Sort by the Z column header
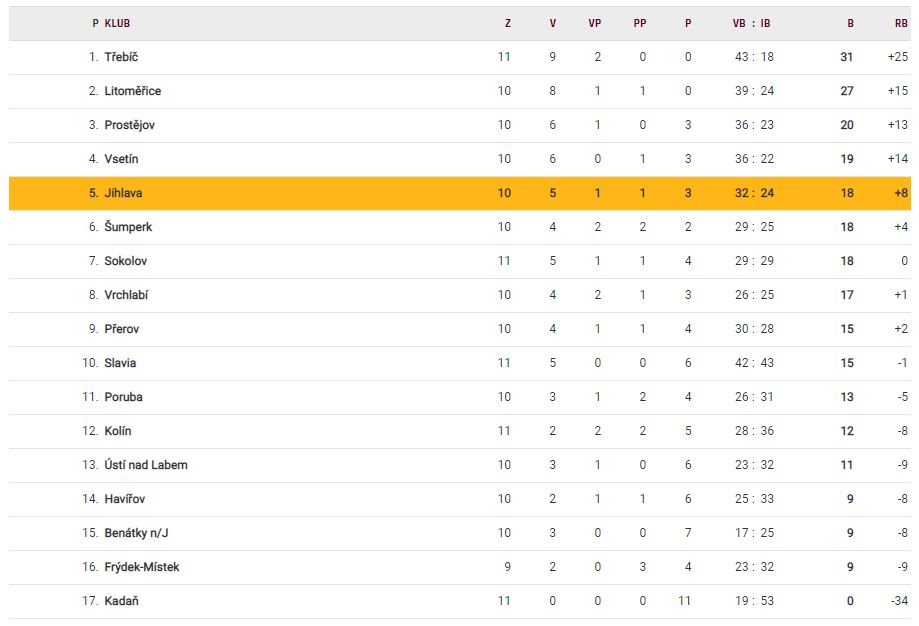The height and width of the screenshot is (626, 919). (508, 23)
